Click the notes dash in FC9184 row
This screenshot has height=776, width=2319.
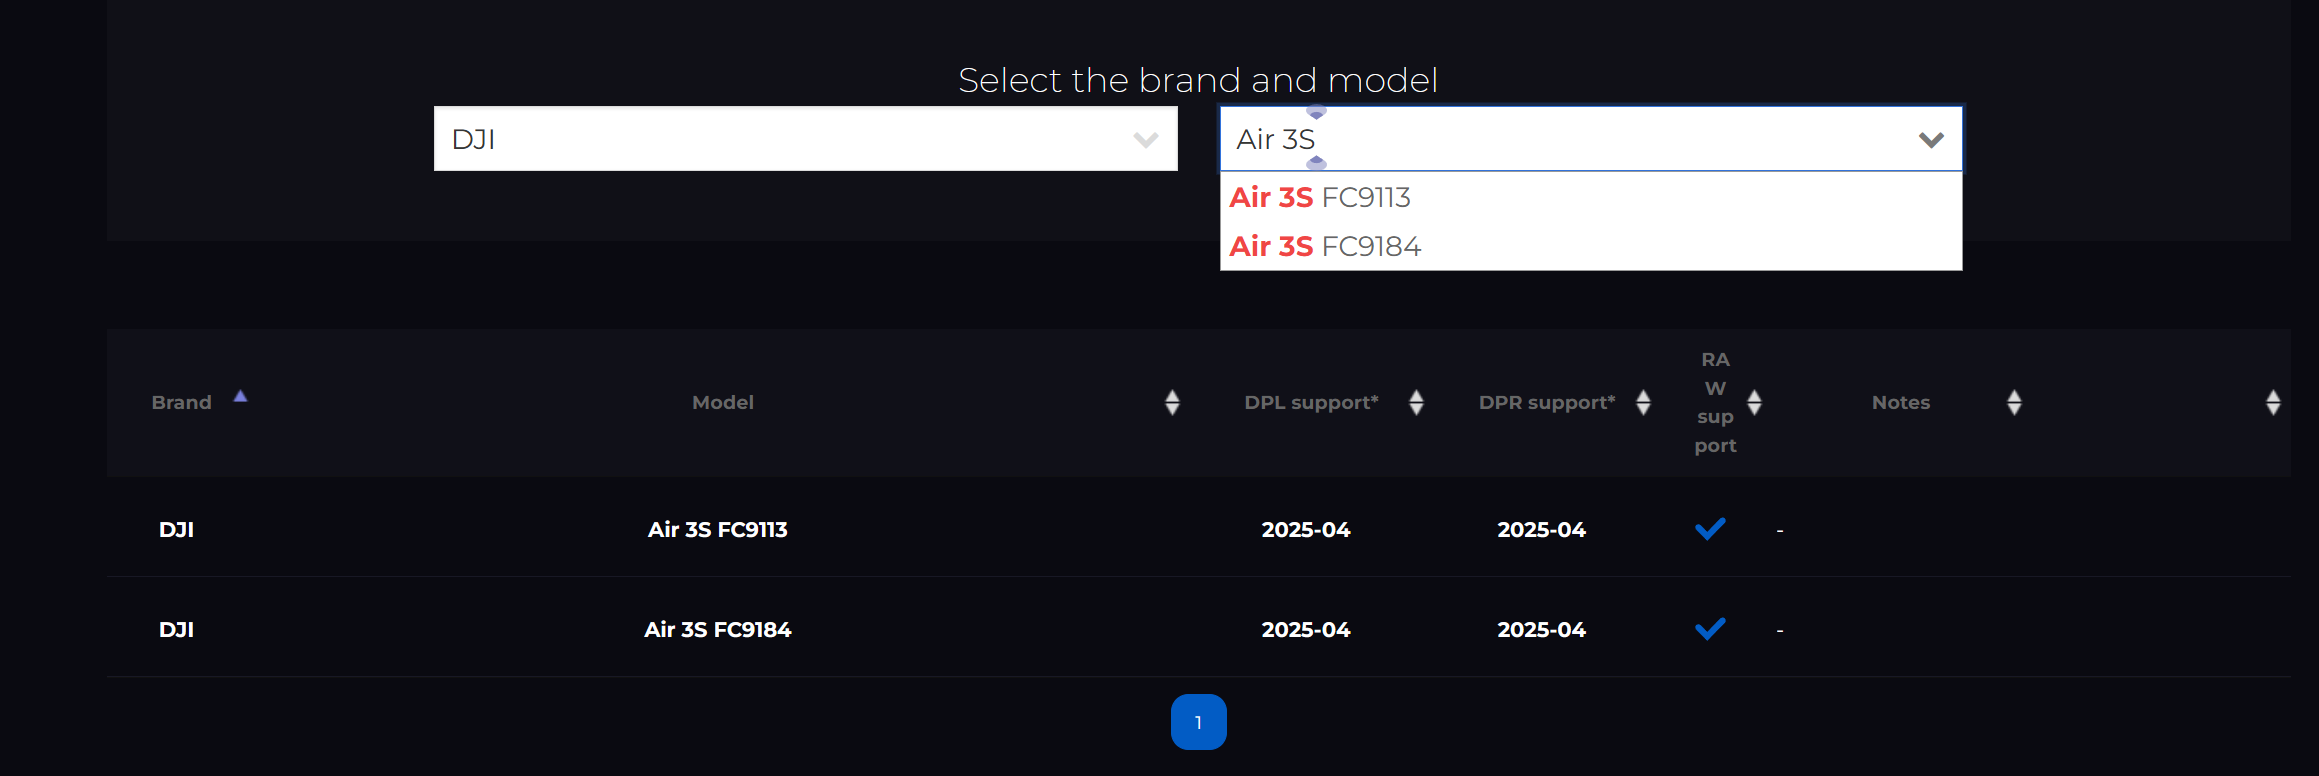(1780, 630)
